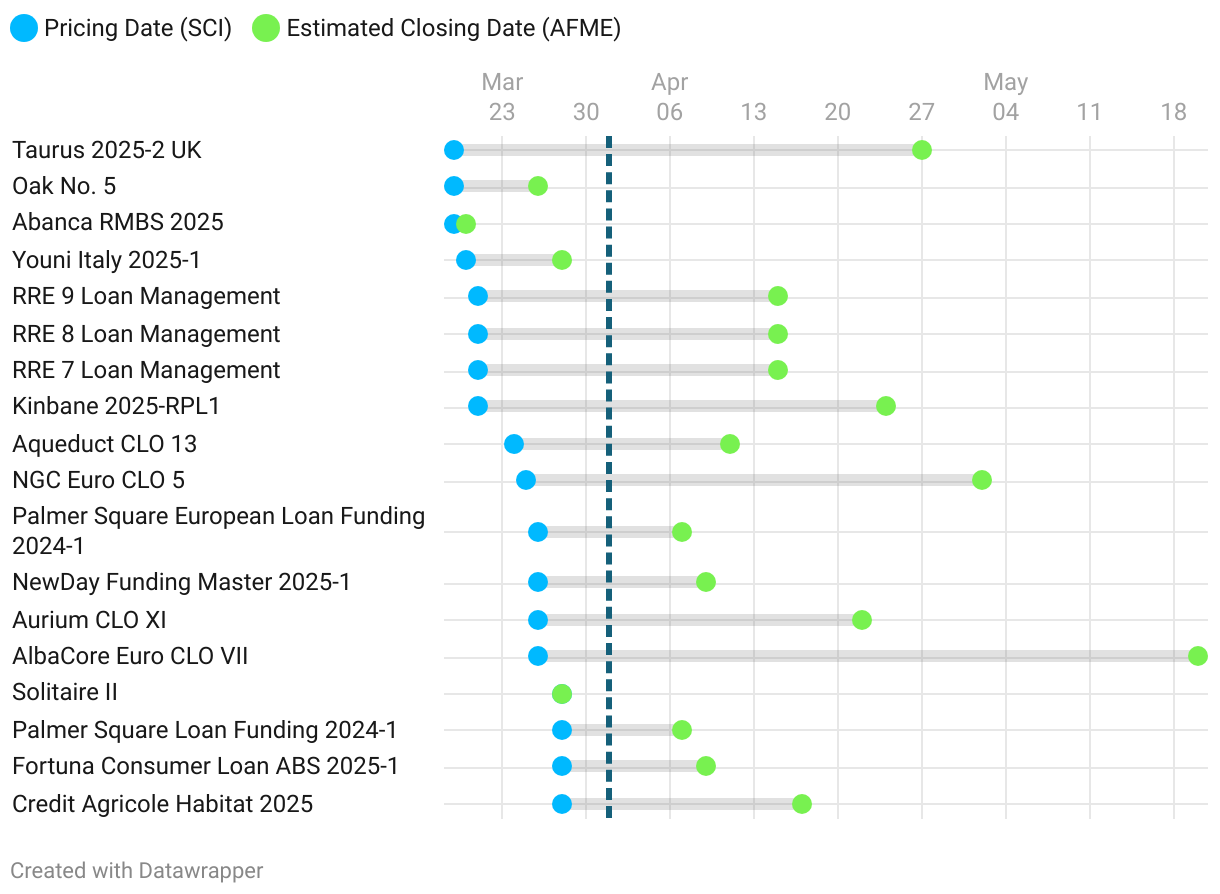1220x894 pixels.
Task: Click the 'Taurus 2025-2 UK' row label
Action: (107, 150)
